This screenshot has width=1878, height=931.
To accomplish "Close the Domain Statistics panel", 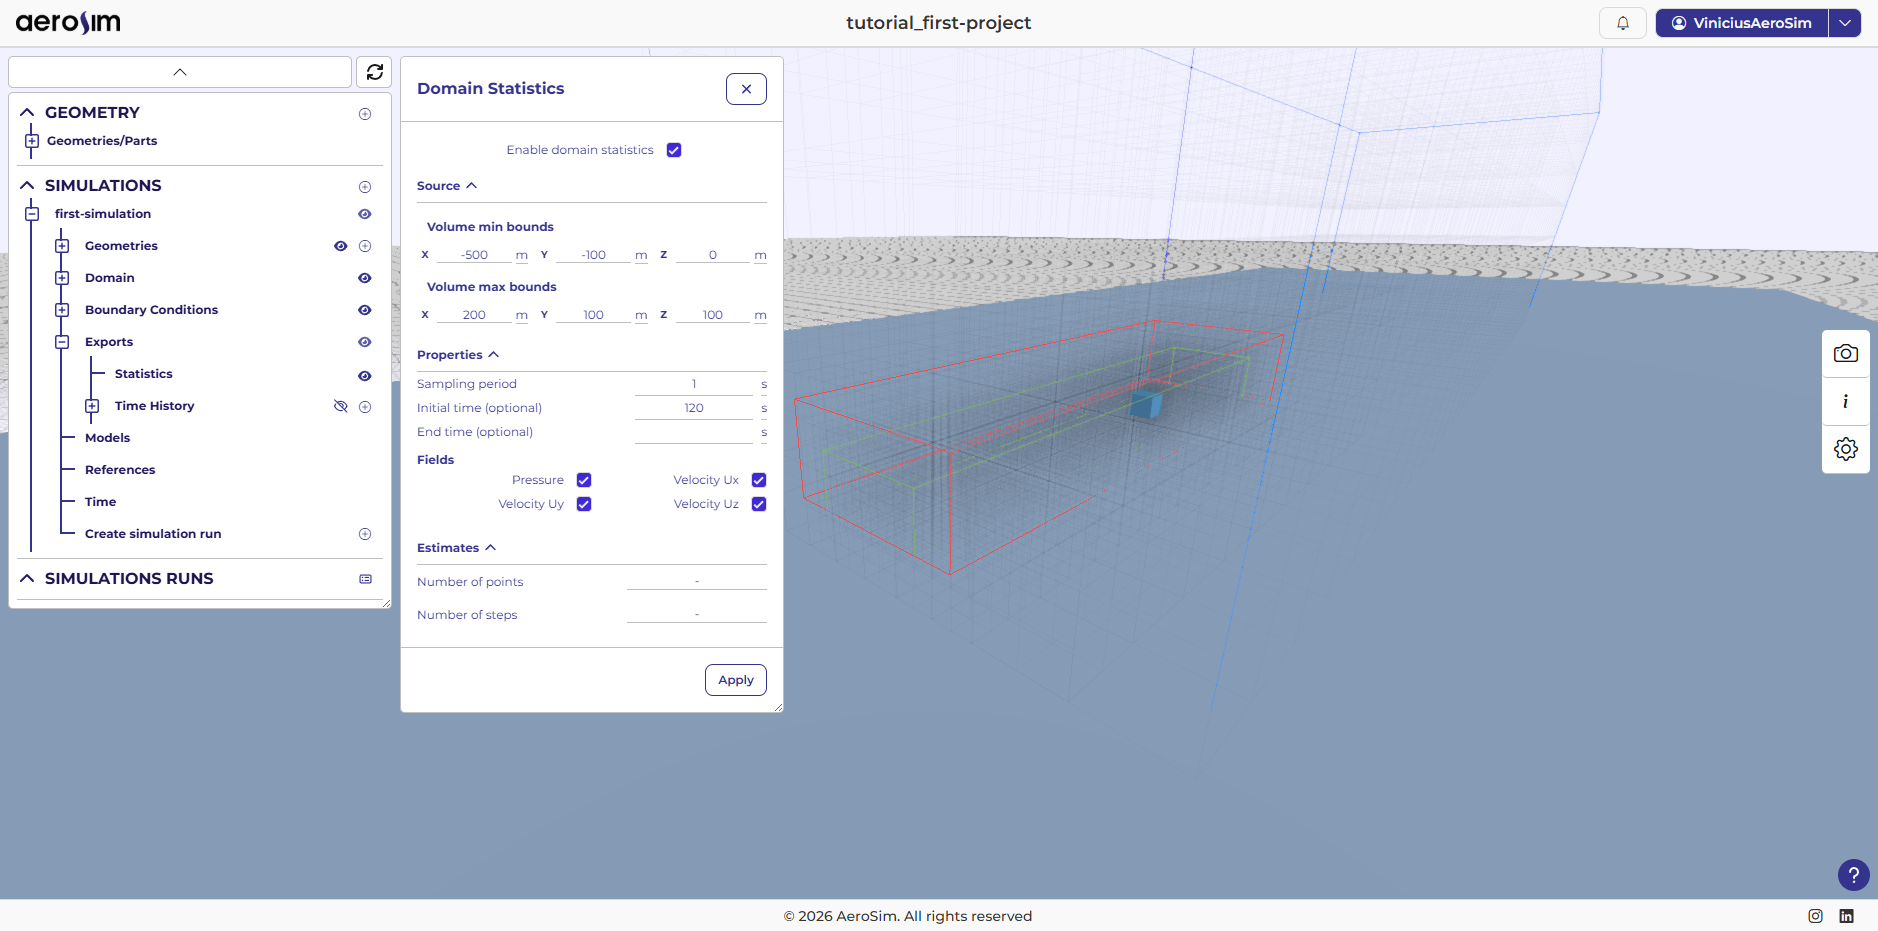I will (x=746, y=89).
